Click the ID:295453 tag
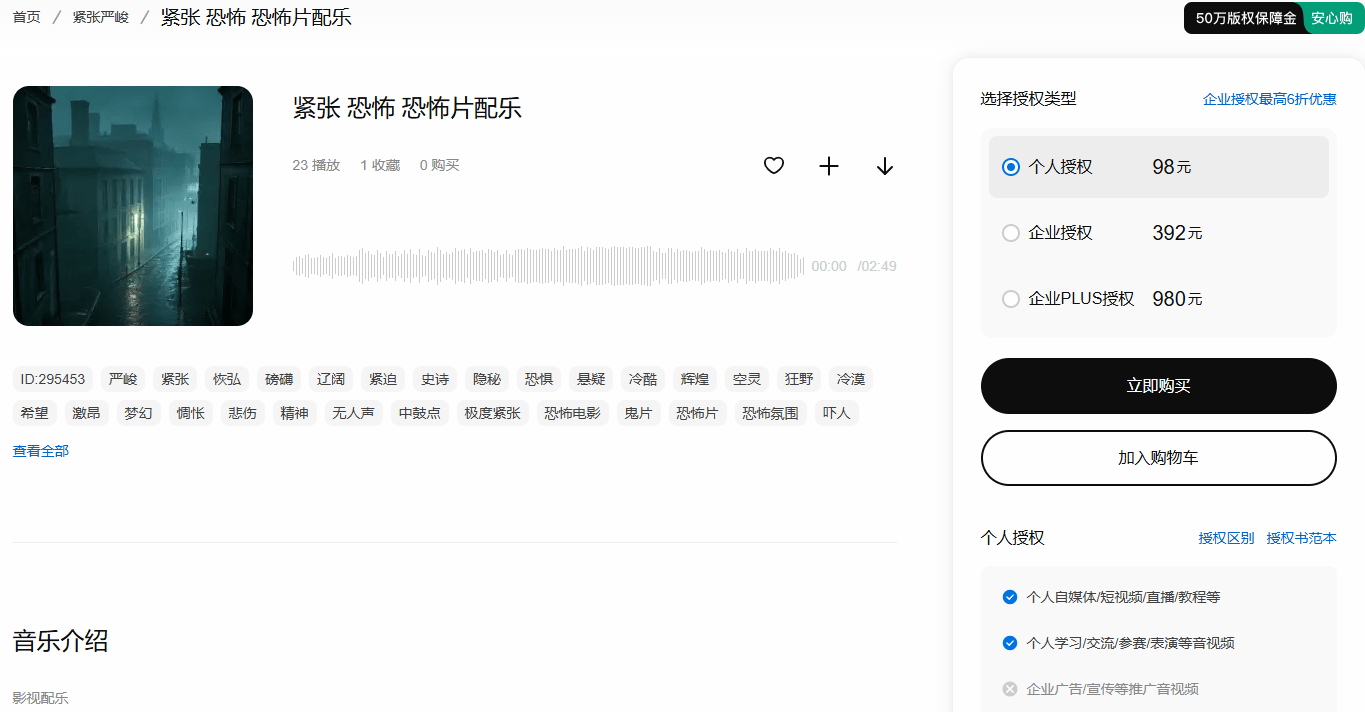The width and height of the screenshot is (1365, 712). tap(53, 379)
